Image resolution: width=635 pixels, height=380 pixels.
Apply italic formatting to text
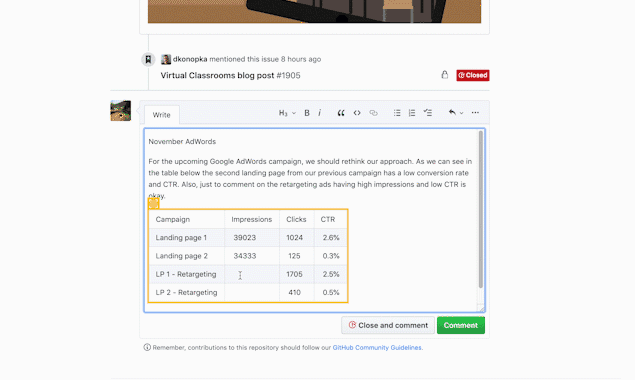(320, 113)
